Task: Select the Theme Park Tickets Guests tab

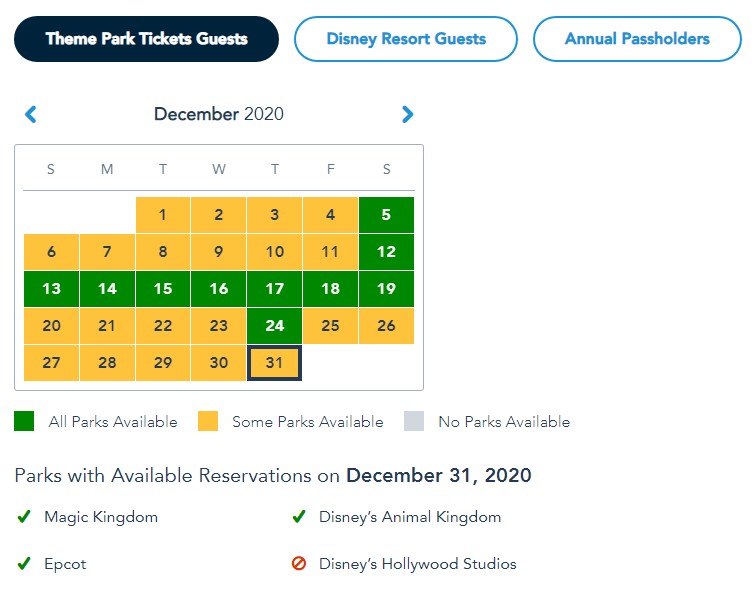Action: click(146, 39)
